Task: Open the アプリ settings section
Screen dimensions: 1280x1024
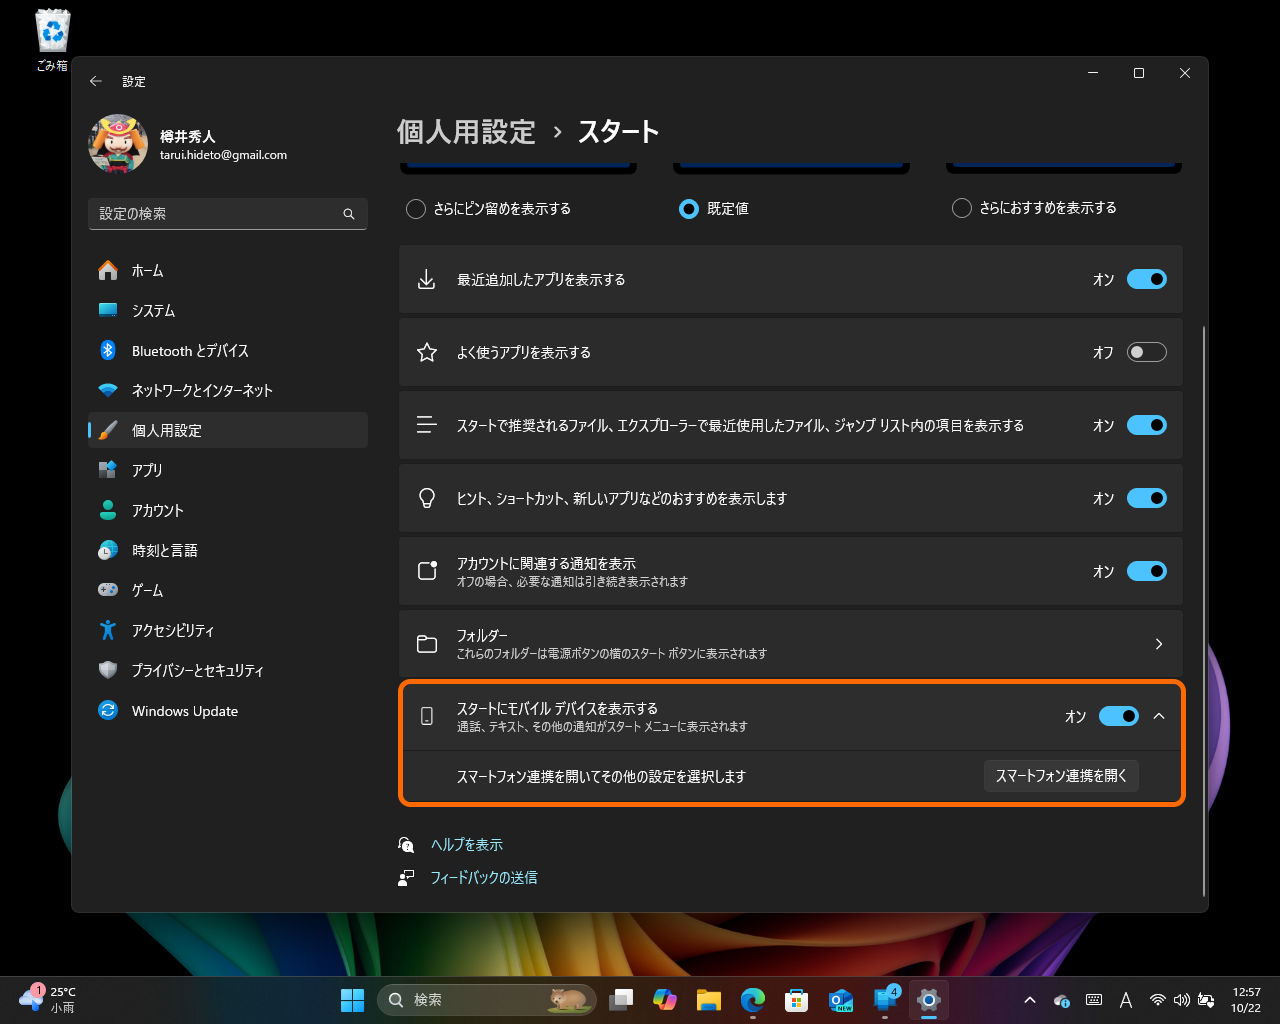Action: pos(149,470)
